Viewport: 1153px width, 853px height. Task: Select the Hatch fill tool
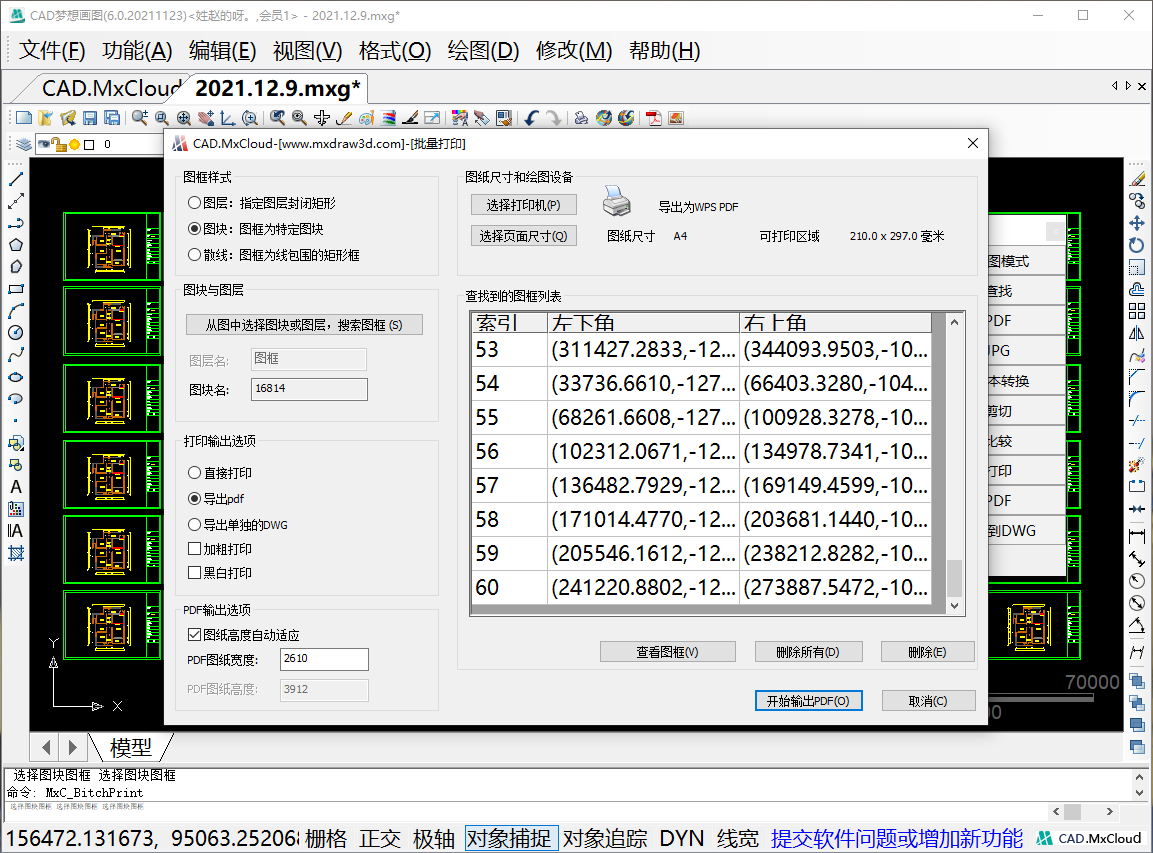point(15,553)
